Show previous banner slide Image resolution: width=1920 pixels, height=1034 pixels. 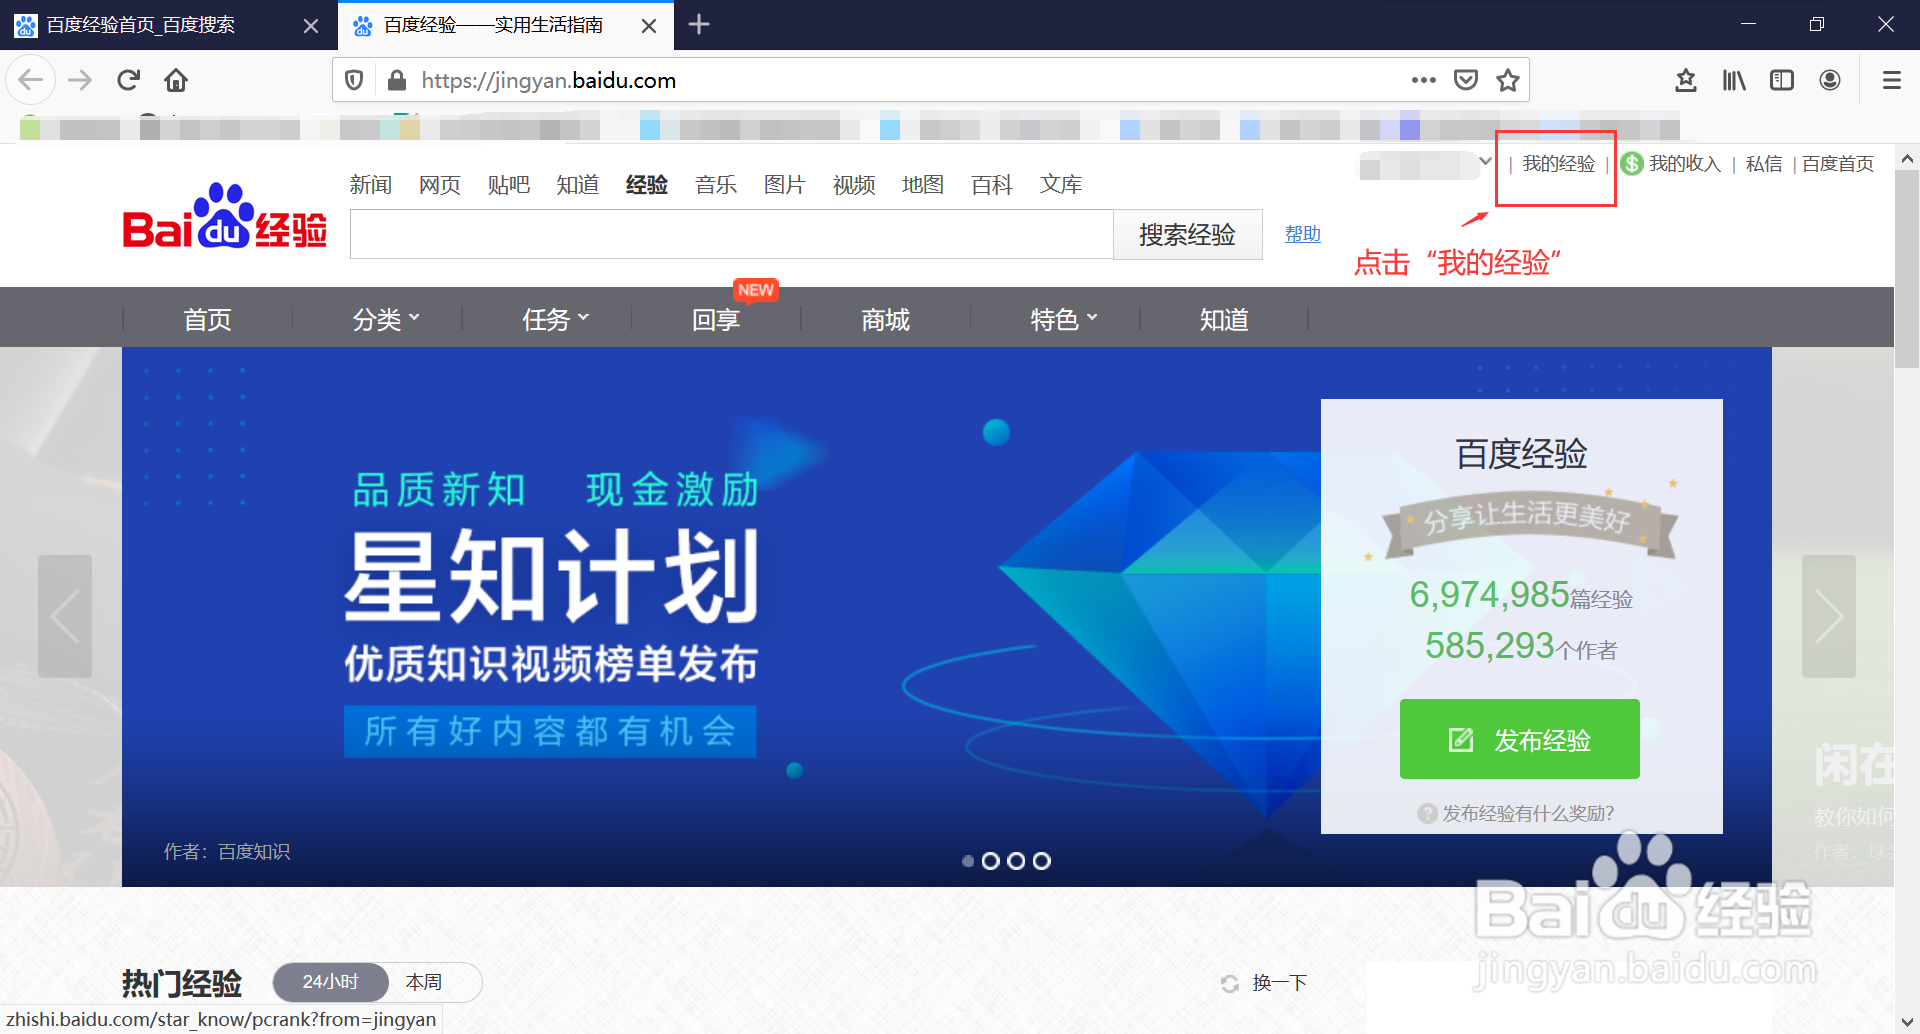coord(65,616)
